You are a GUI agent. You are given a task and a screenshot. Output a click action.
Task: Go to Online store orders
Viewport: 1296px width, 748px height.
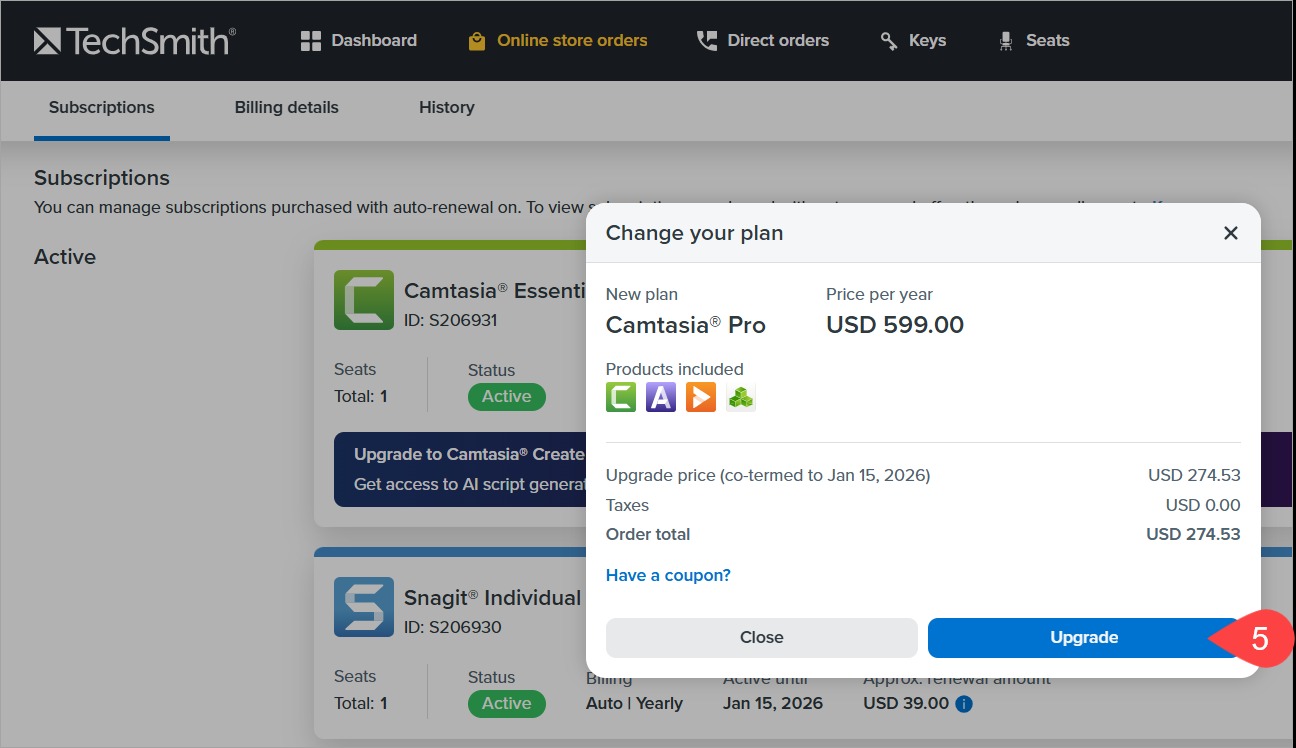click(558, 41)
